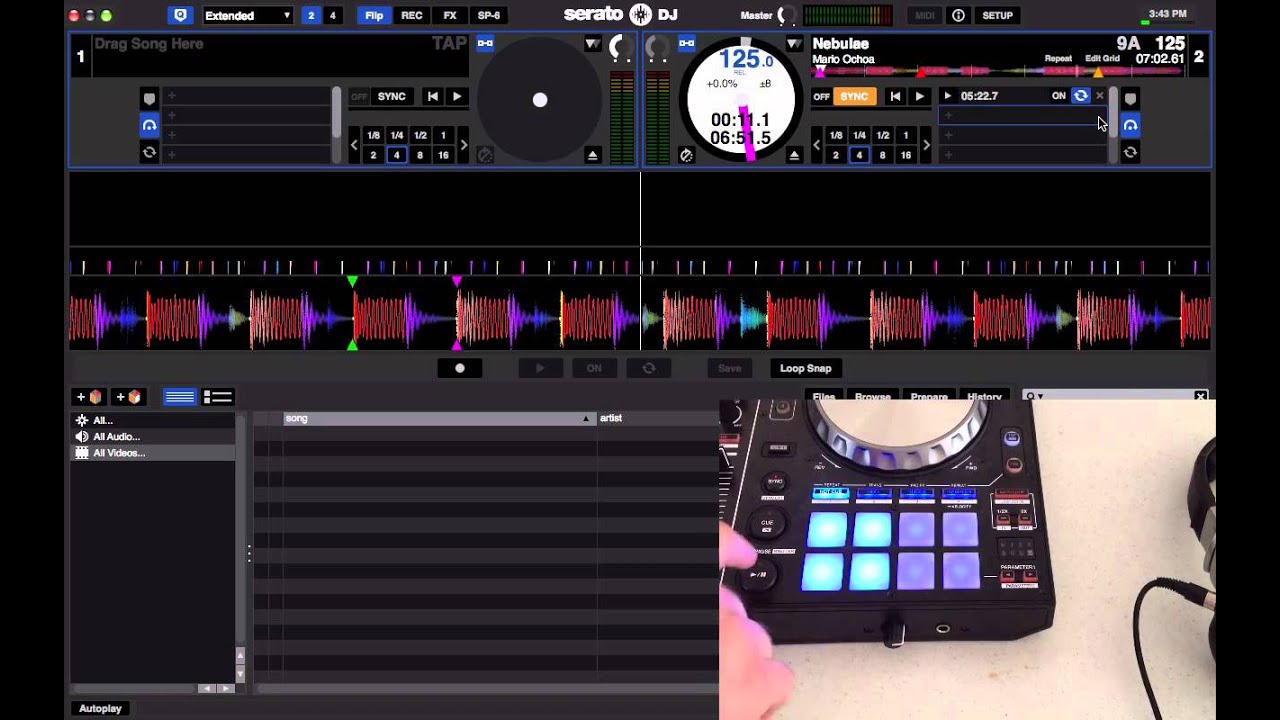Toggle orange SYNC on deck 2

(854, 96)
